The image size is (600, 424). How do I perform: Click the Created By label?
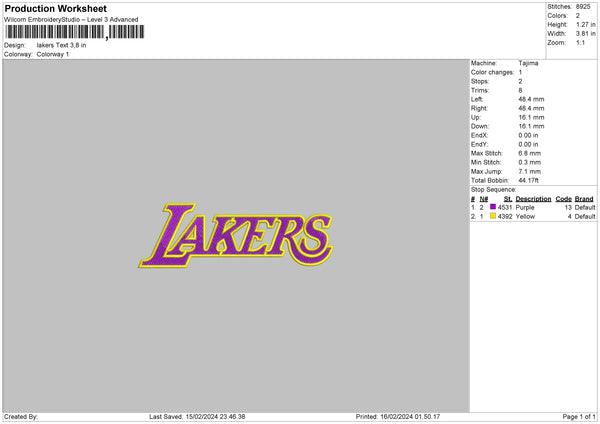click(21, 417)
